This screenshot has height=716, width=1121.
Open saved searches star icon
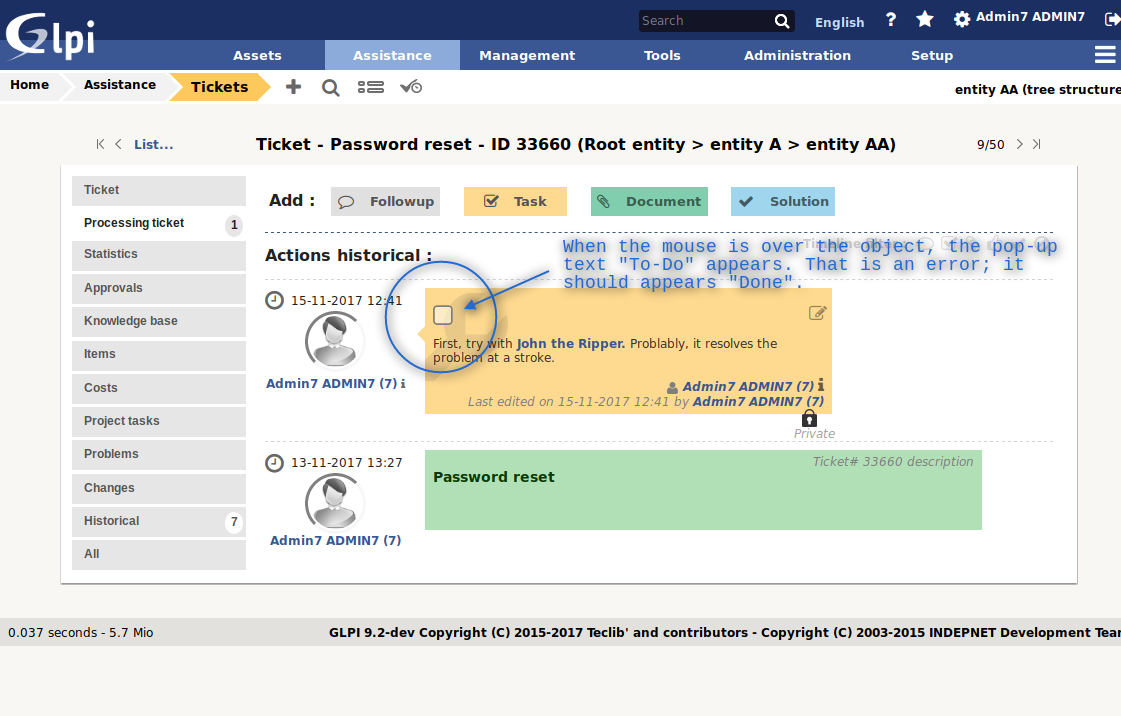point(925,19)
